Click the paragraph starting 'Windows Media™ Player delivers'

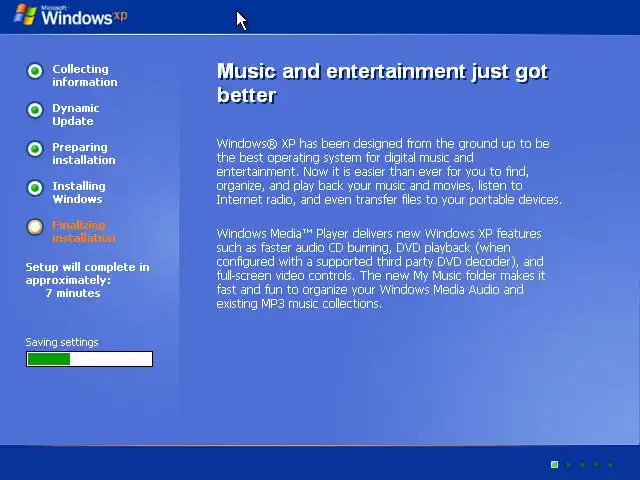point(381,269)
